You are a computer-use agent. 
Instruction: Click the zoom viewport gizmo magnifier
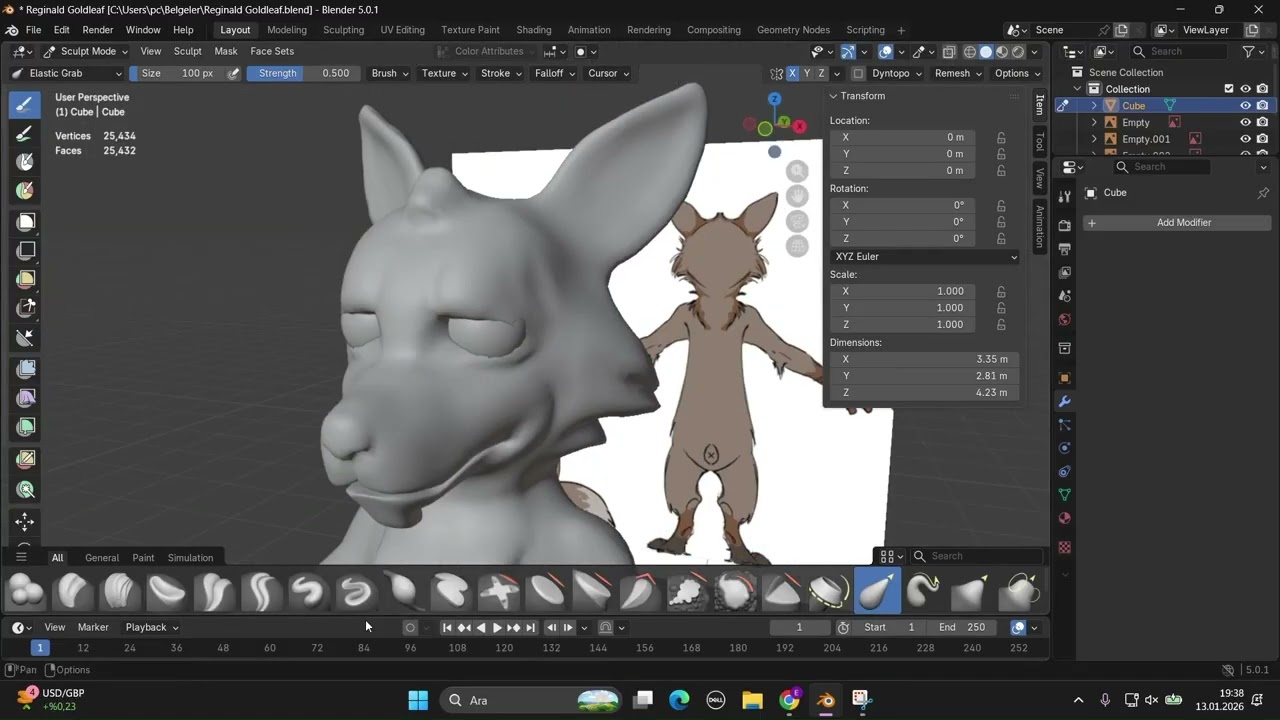click(x=797, y=171)
